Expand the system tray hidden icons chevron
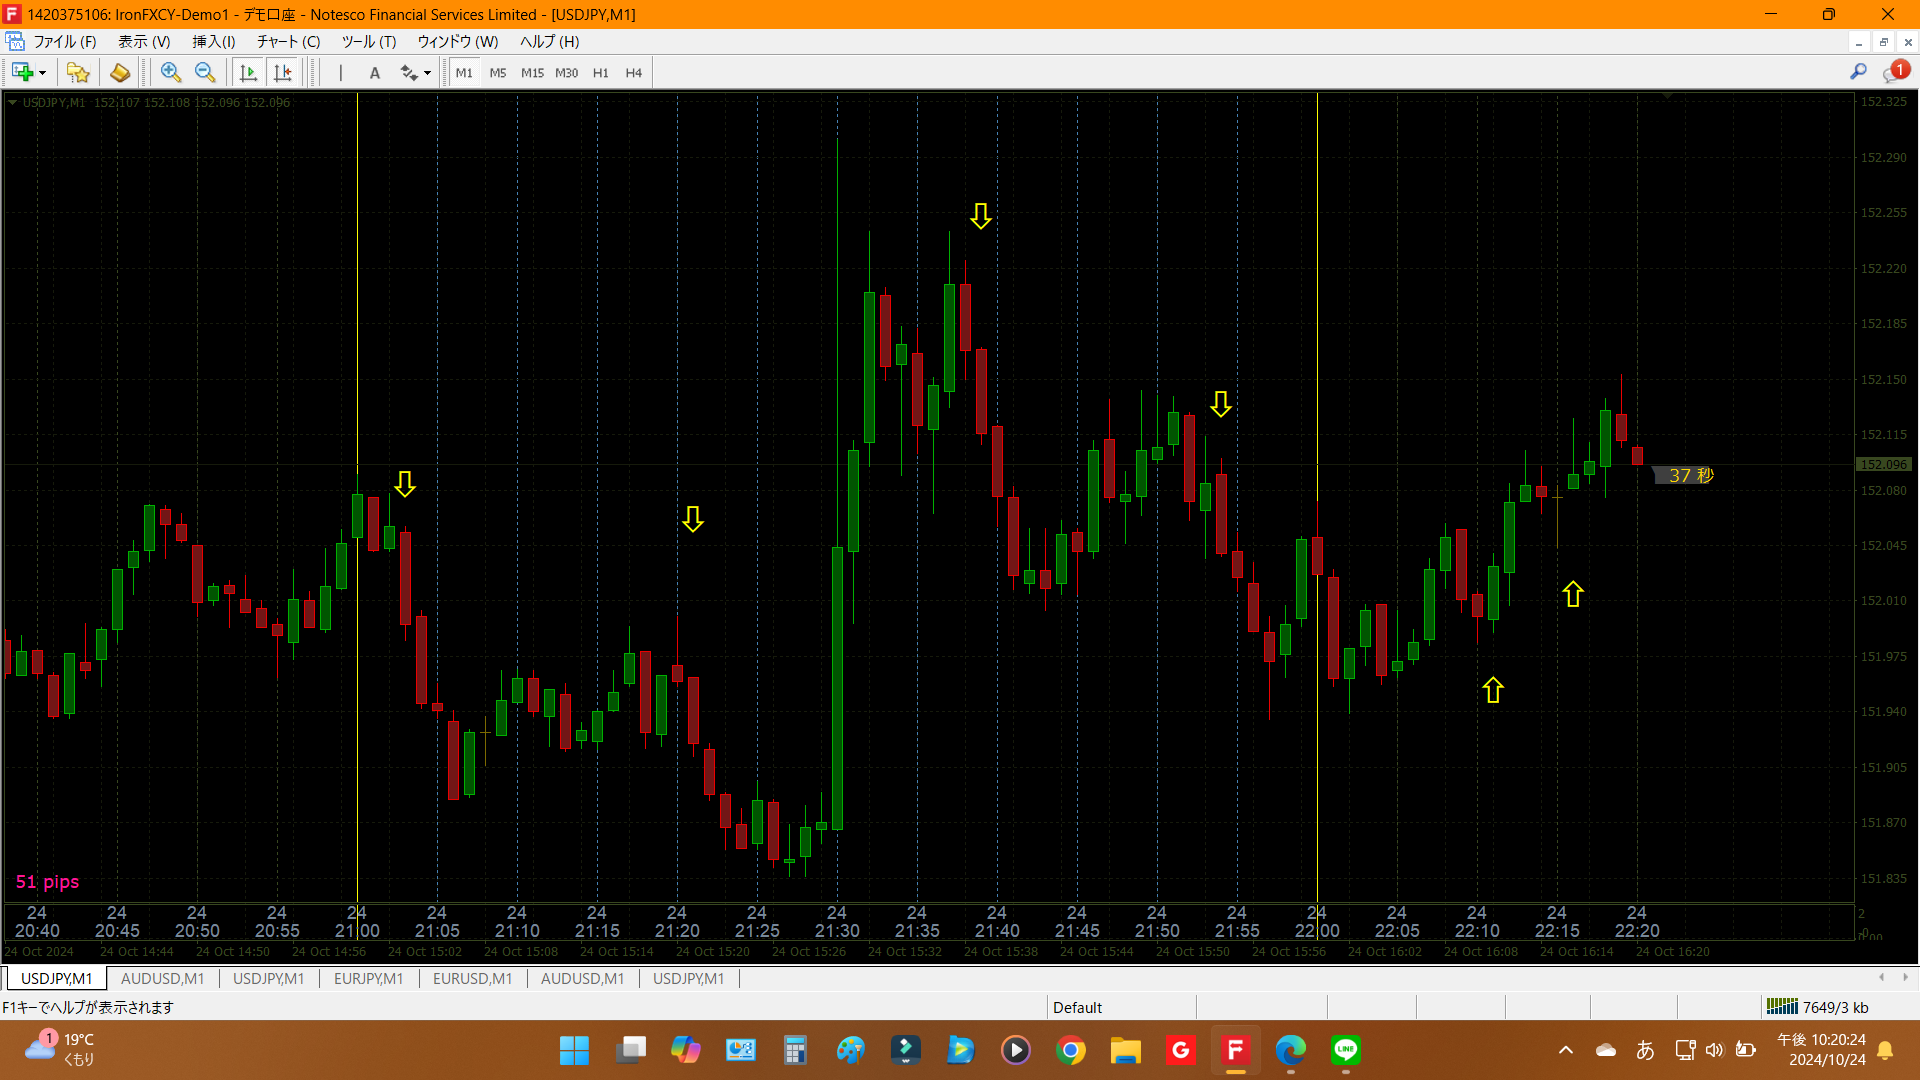Screen dimensions: 1920x1080 pyautogui.click(x=1566, y=1050)
